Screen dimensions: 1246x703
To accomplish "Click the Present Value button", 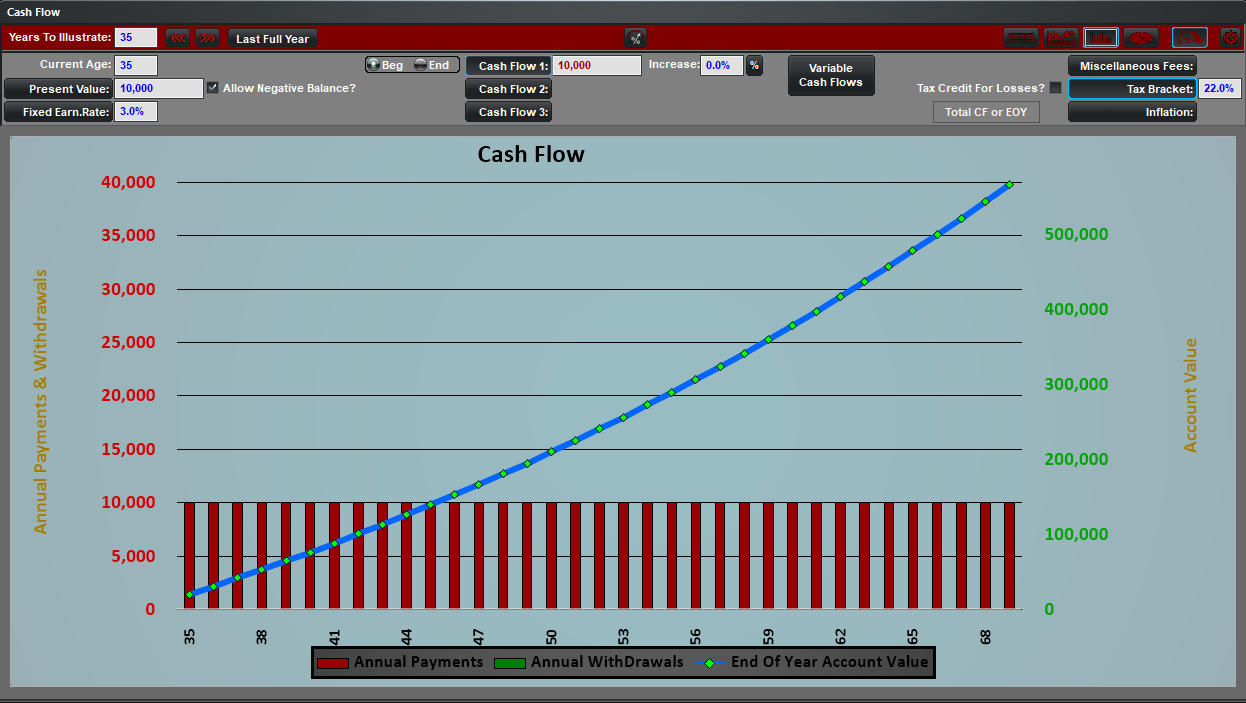I will click(59, 89).
